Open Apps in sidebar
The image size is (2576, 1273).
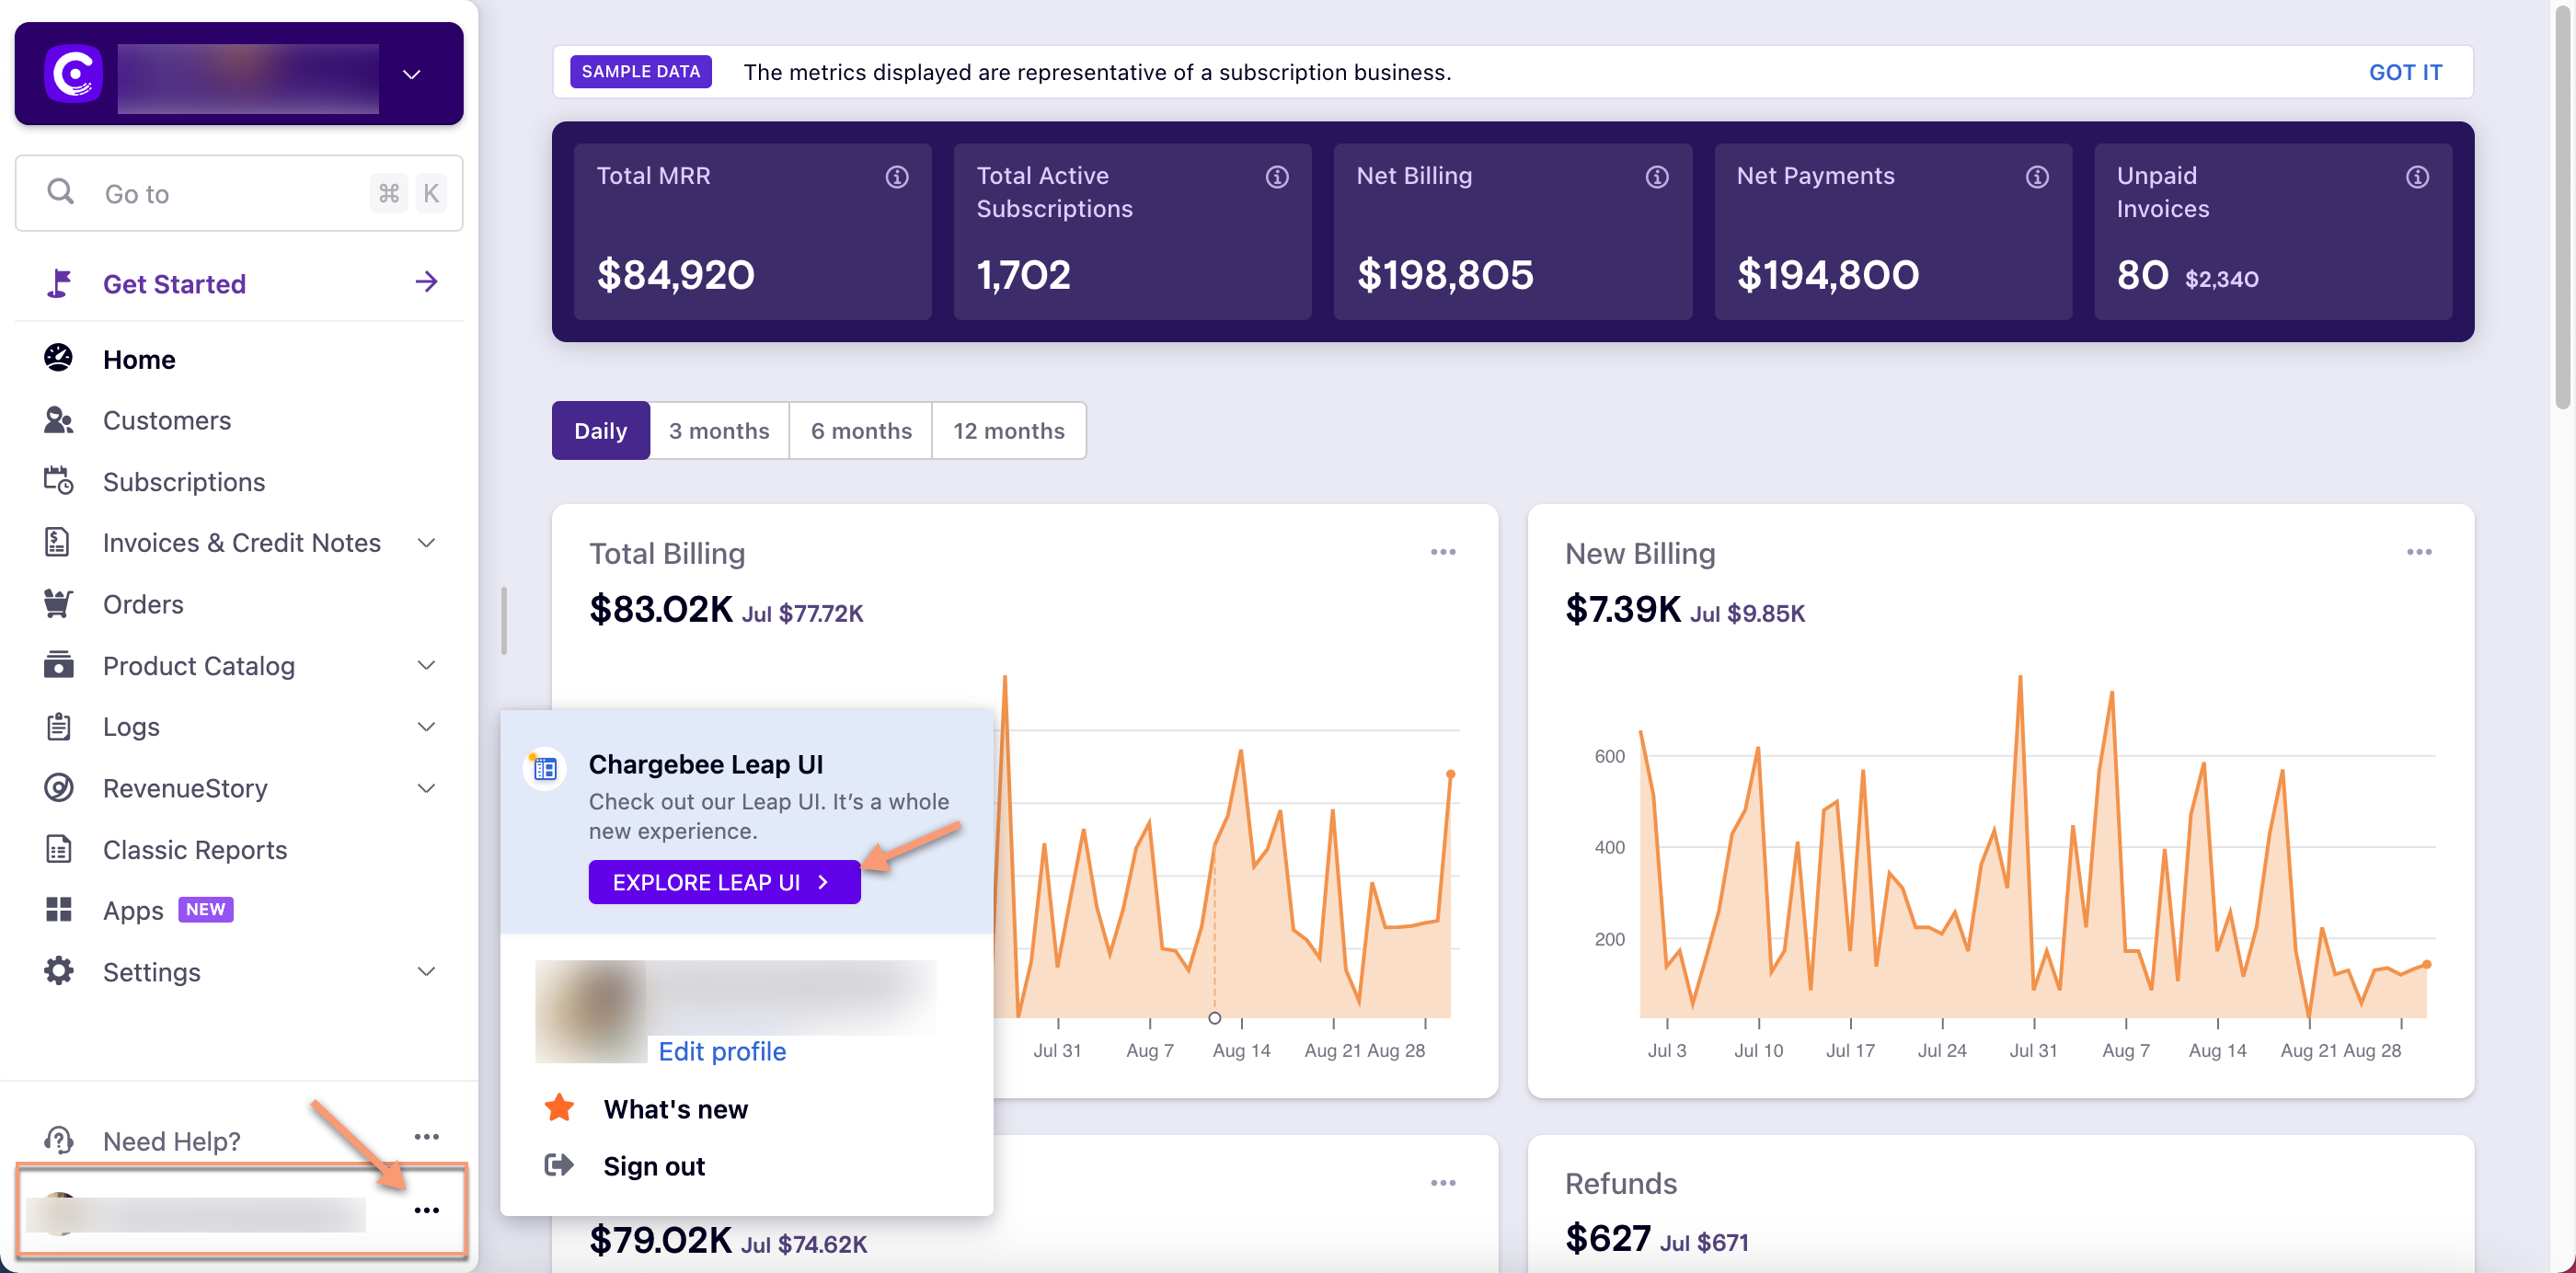(x=133, y=910)
